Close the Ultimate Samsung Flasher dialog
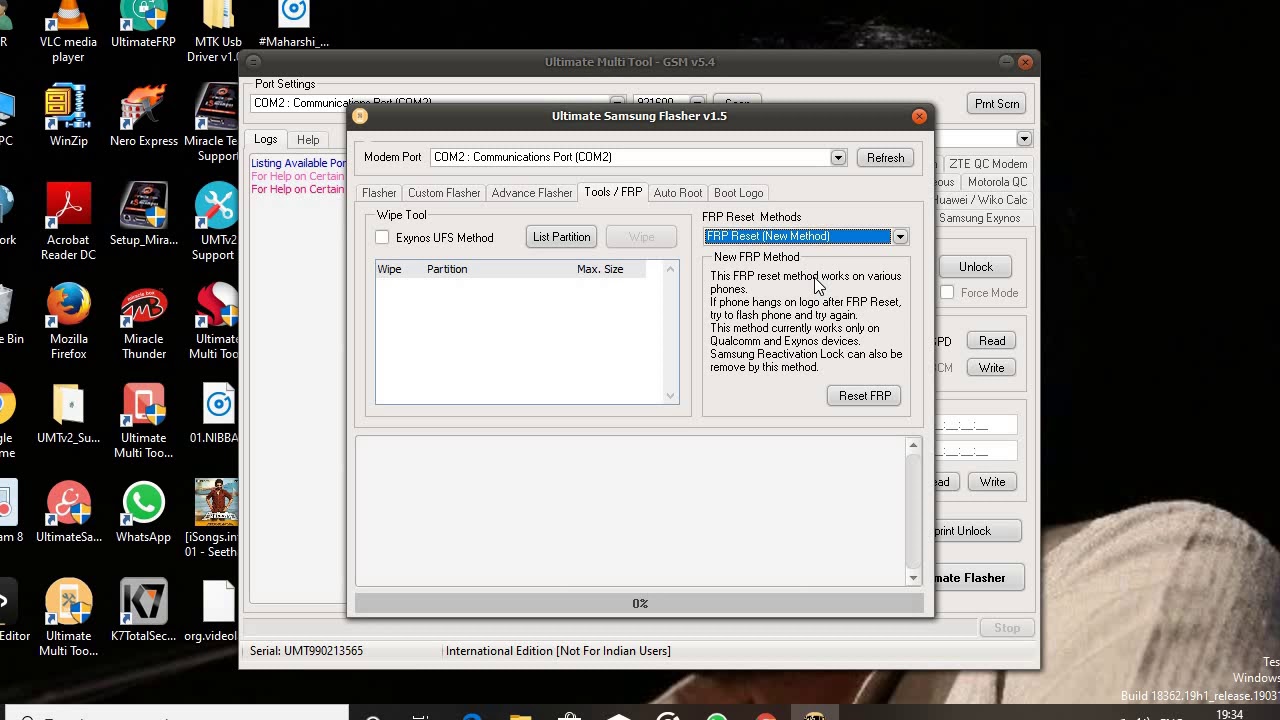Screen dimensions: 1280x720 point(919,116)
